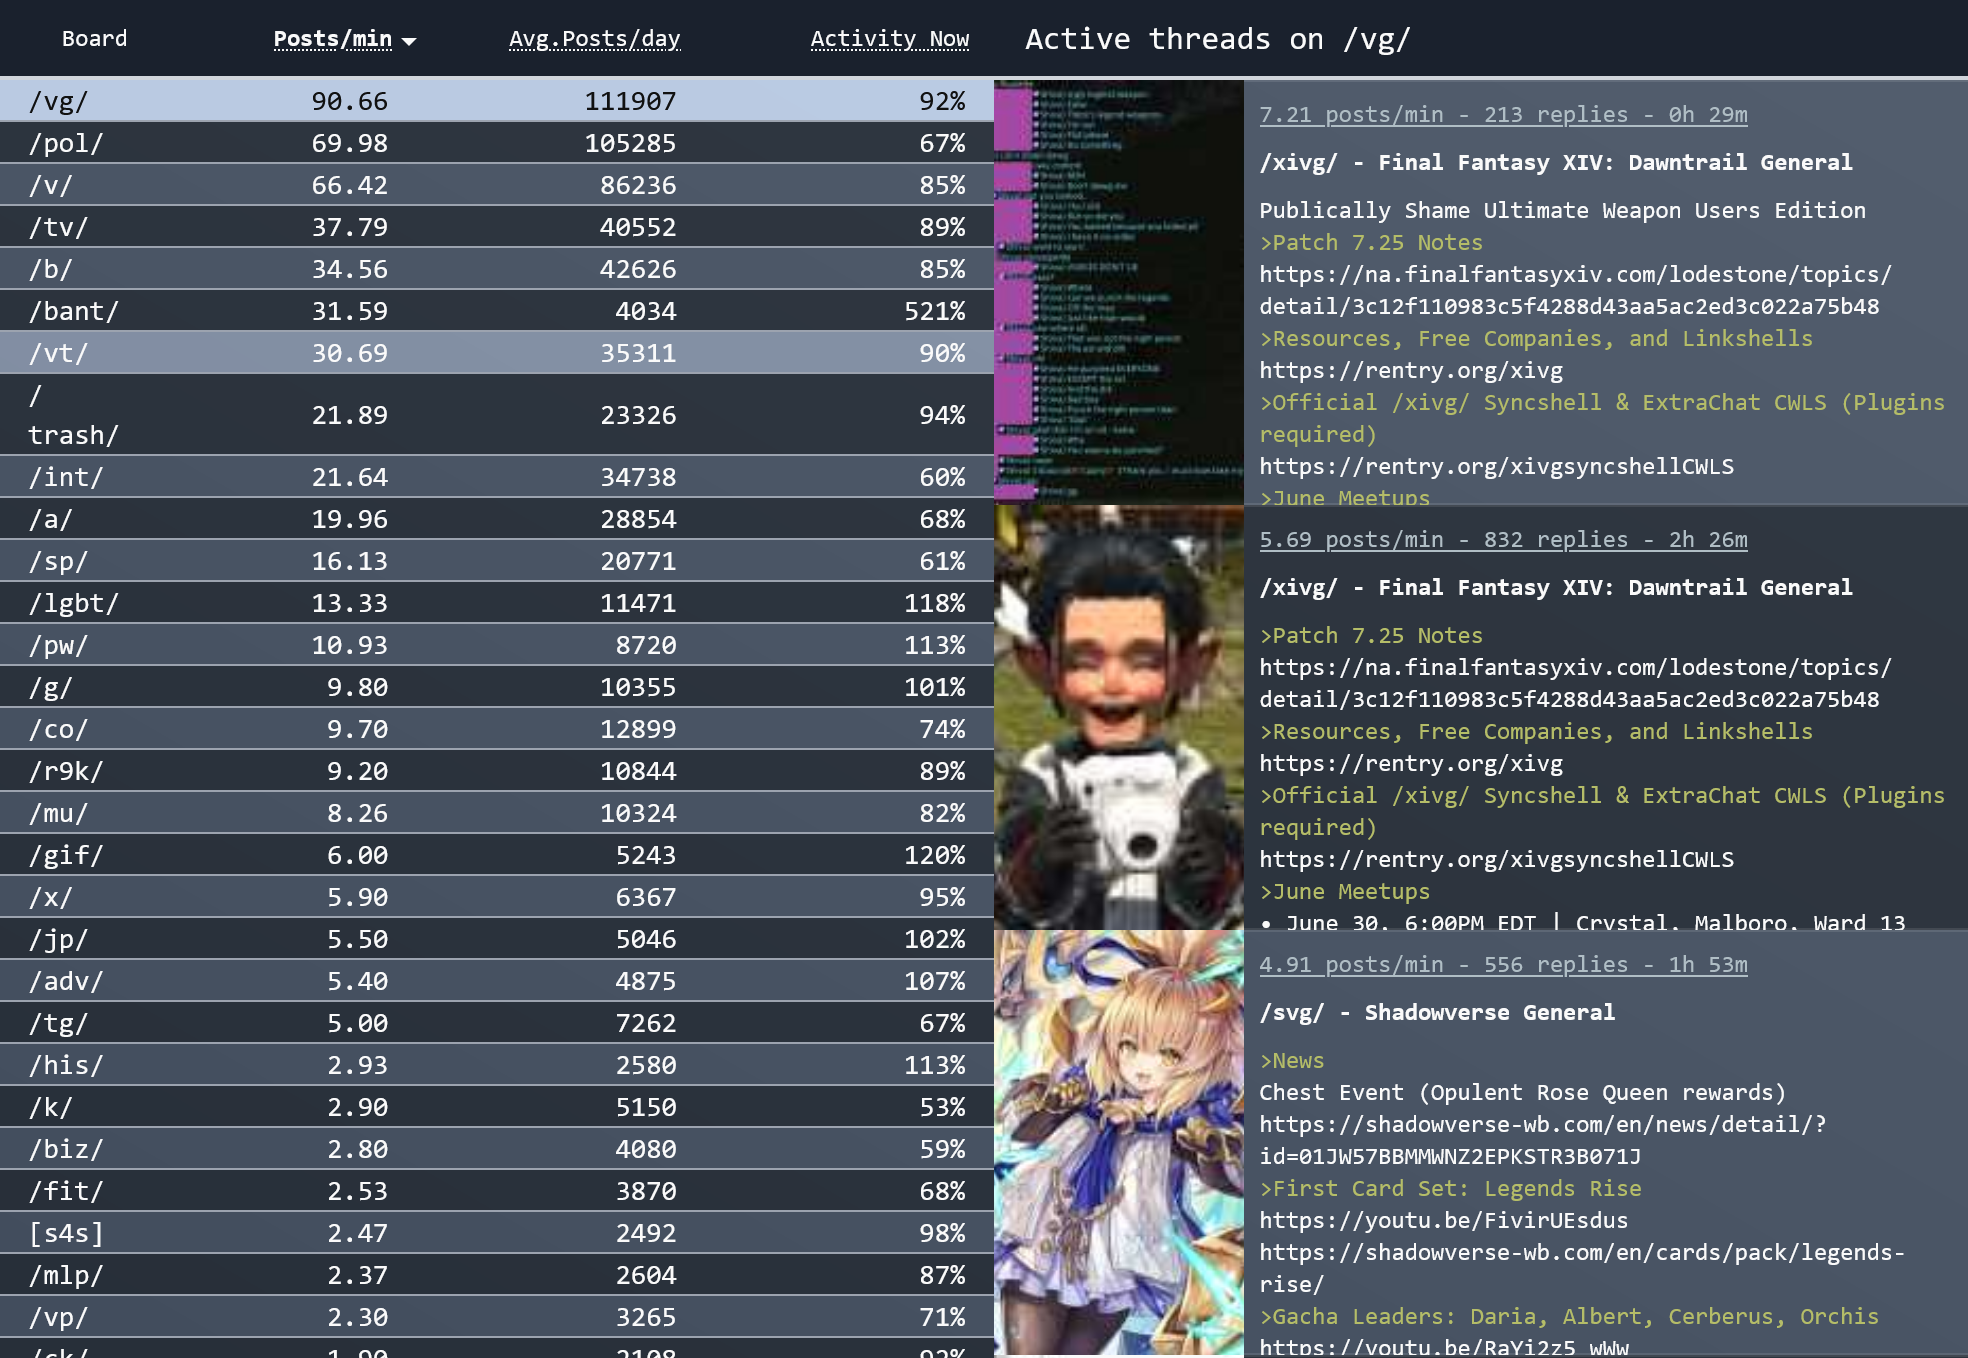This screenshot has width=1968, height=1358.
Task: Select the /vt/ board row
Action: [497, 353]
